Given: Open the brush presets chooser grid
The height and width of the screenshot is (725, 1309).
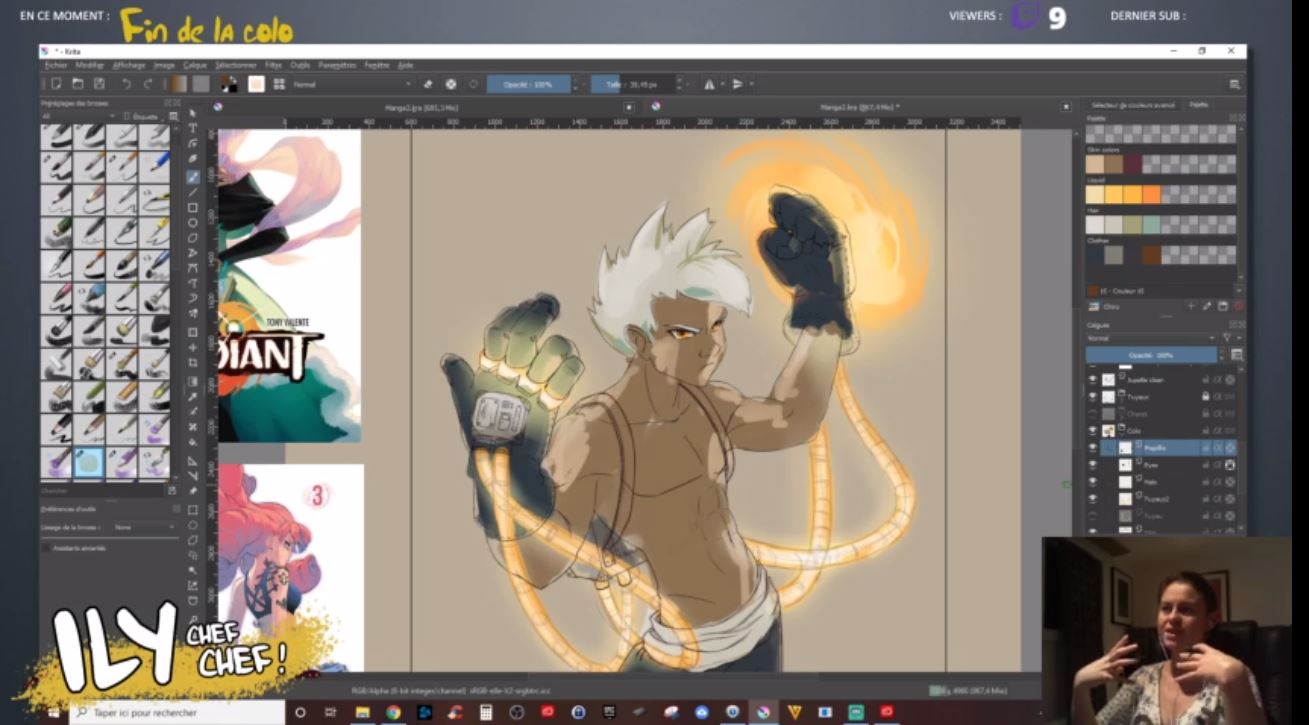Looking at the screenshot, I should click(x=279, y=84).
